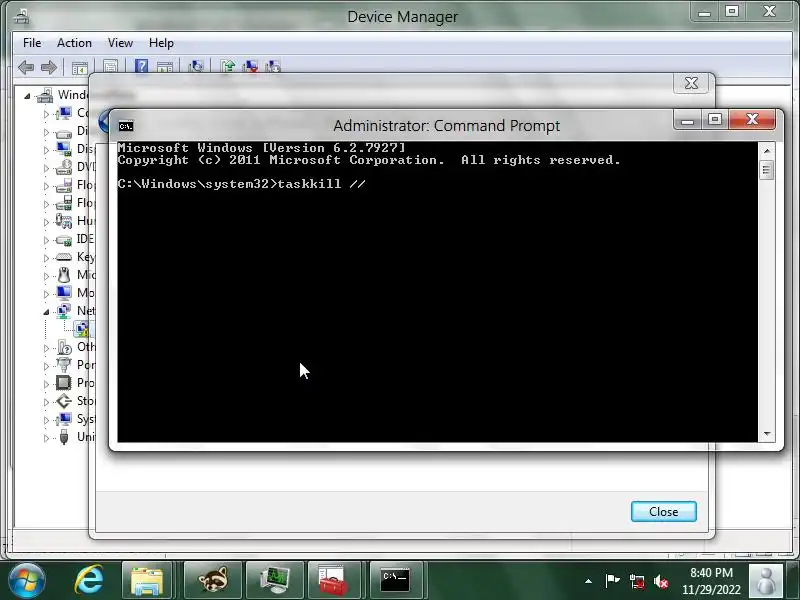
Task: Expand the Universal Serial Bus controllers node
Action: click(x=46, y=438)
